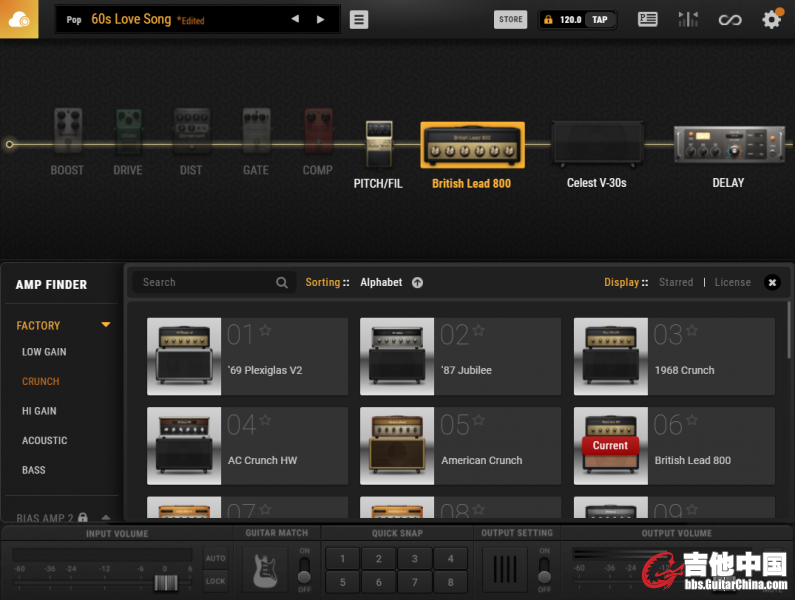Click the amp list scrollbar
795x600 pixels.
pos(789,330)
